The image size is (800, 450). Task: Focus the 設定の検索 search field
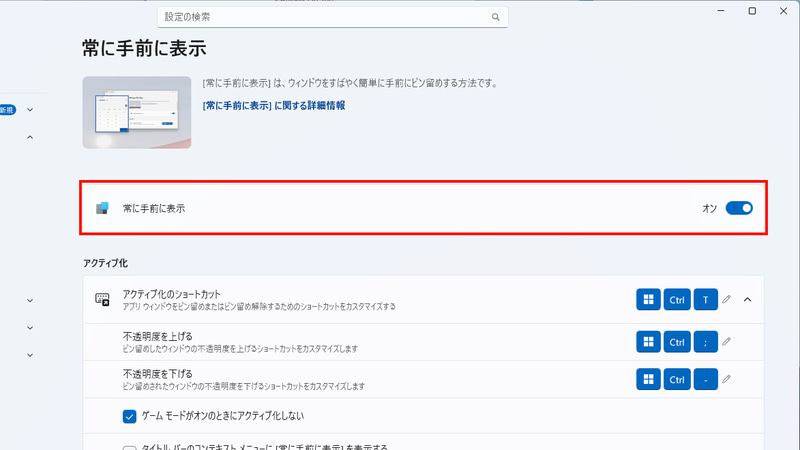(x=333, y=17)
